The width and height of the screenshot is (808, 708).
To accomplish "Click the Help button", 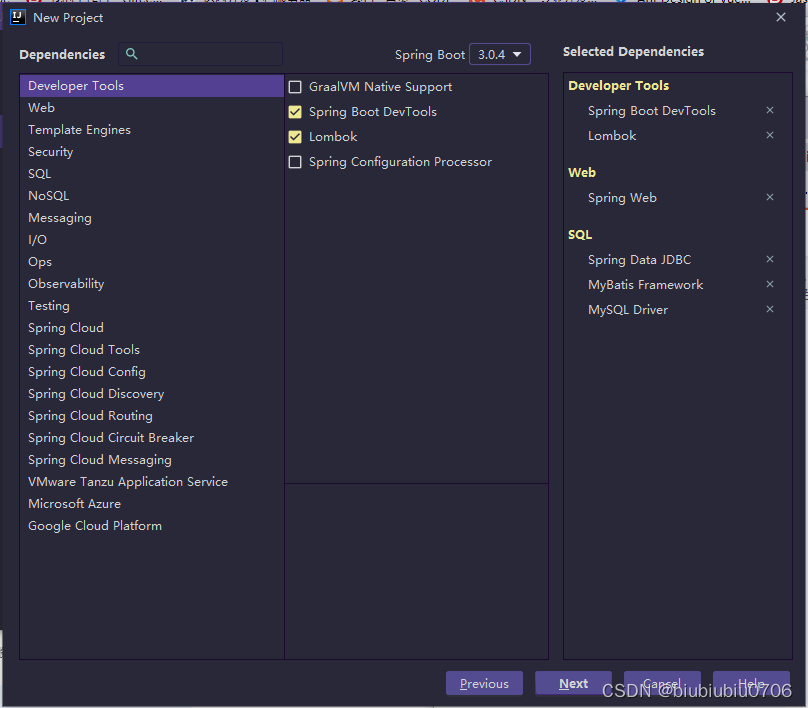I will coord(751,683).
